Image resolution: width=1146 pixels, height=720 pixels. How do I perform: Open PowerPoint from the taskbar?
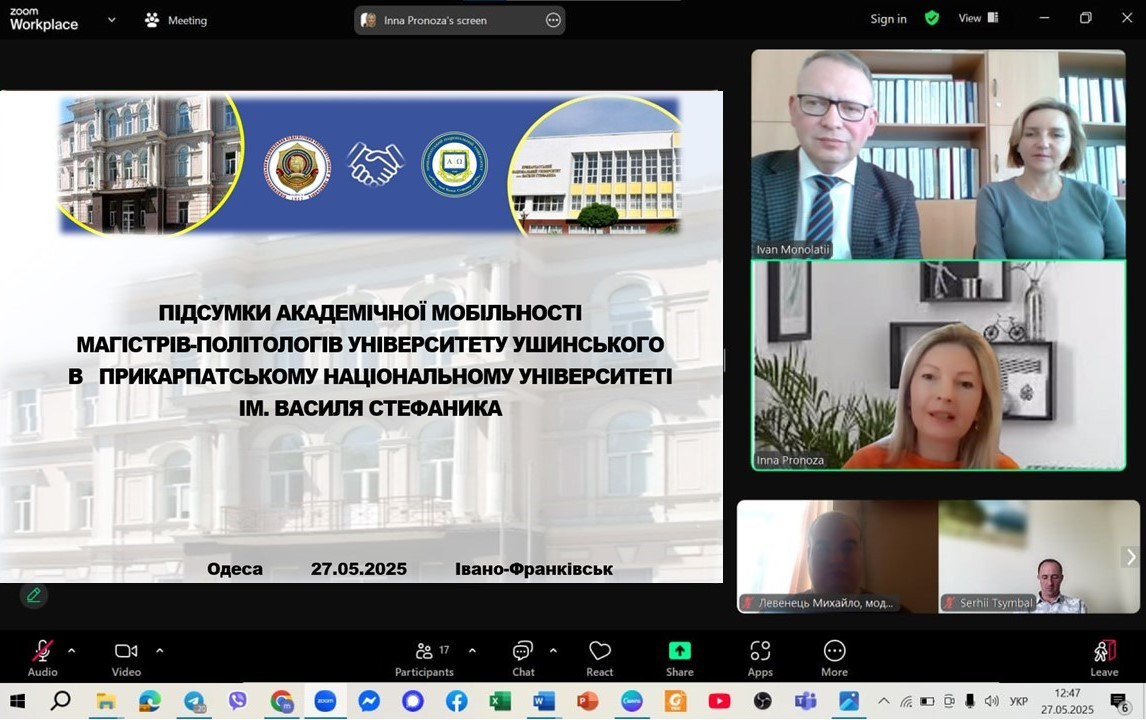pyautogui.click(x=588, y=702)
